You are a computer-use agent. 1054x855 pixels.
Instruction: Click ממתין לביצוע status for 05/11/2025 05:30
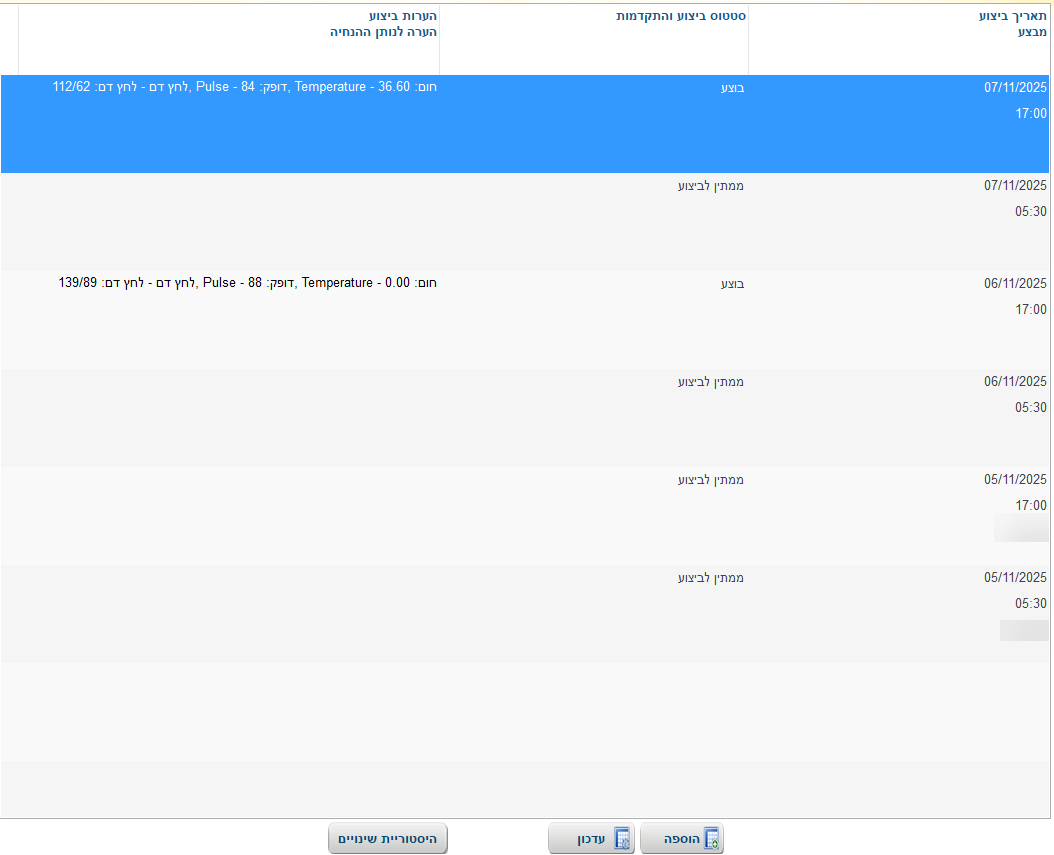click(x=711, y=578)
